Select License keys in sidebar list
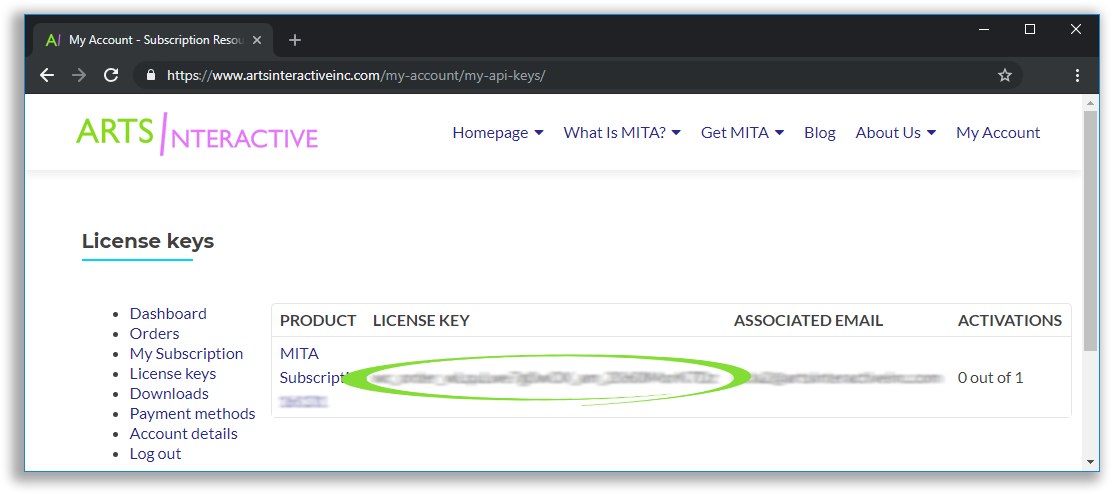Image resolution: width=1112 pixels, height=494 pixels. (x=173, y=373)
